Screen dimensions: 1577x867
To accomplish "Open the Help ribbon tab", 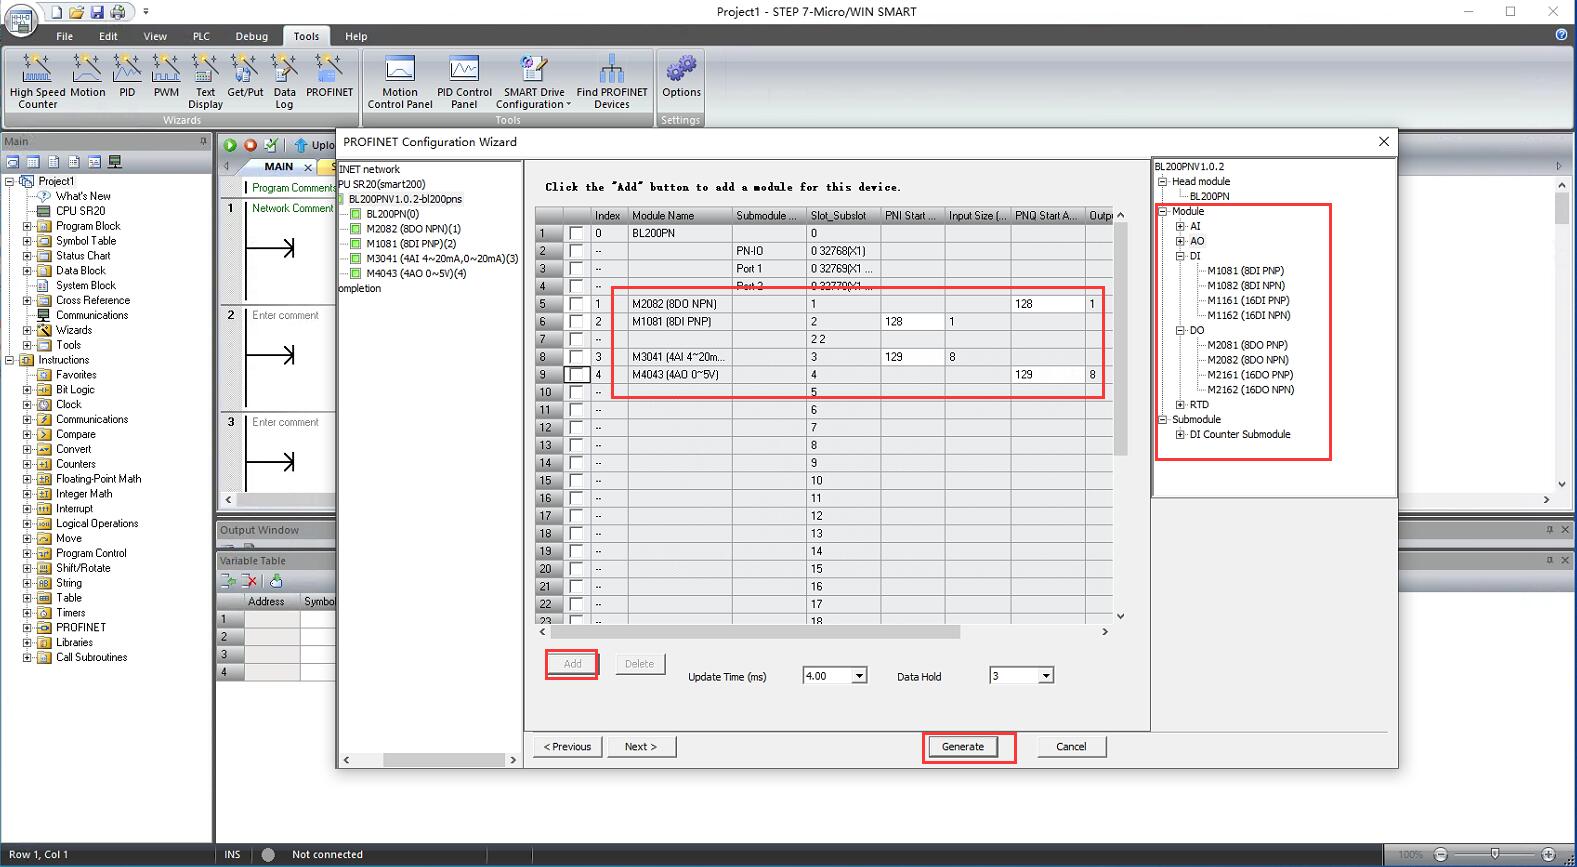I will coord(356,36).
